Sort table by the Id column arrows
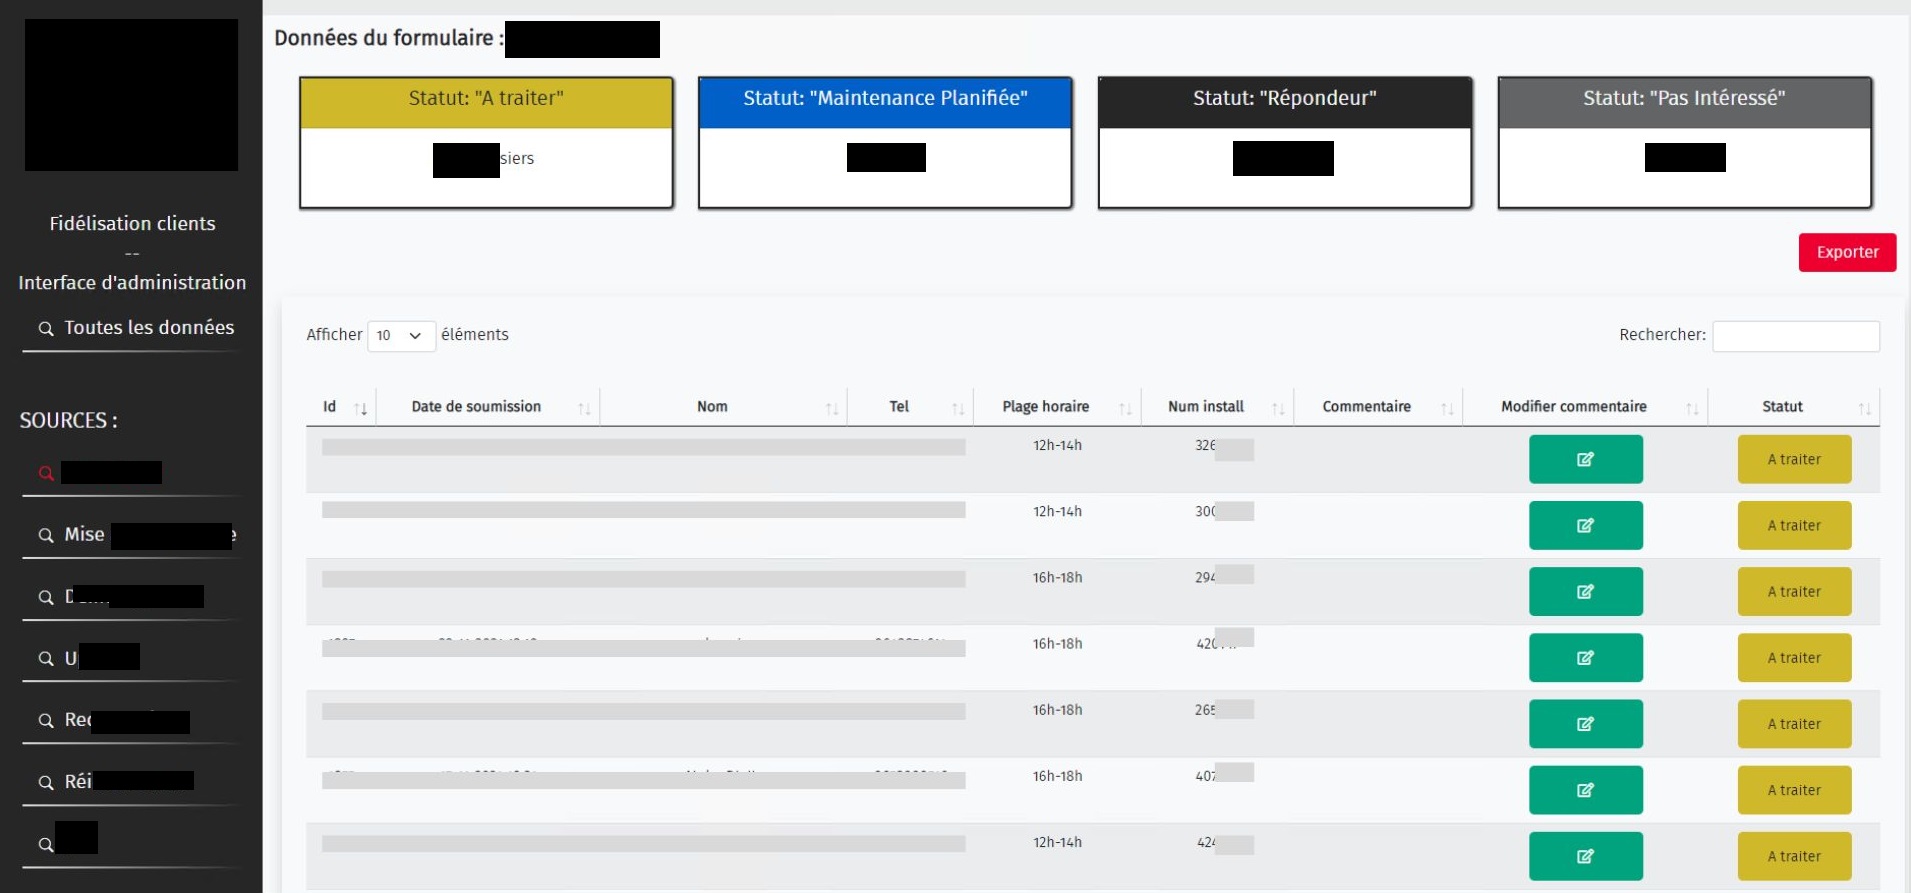The image size is (1911, 893). click(361, 408)
